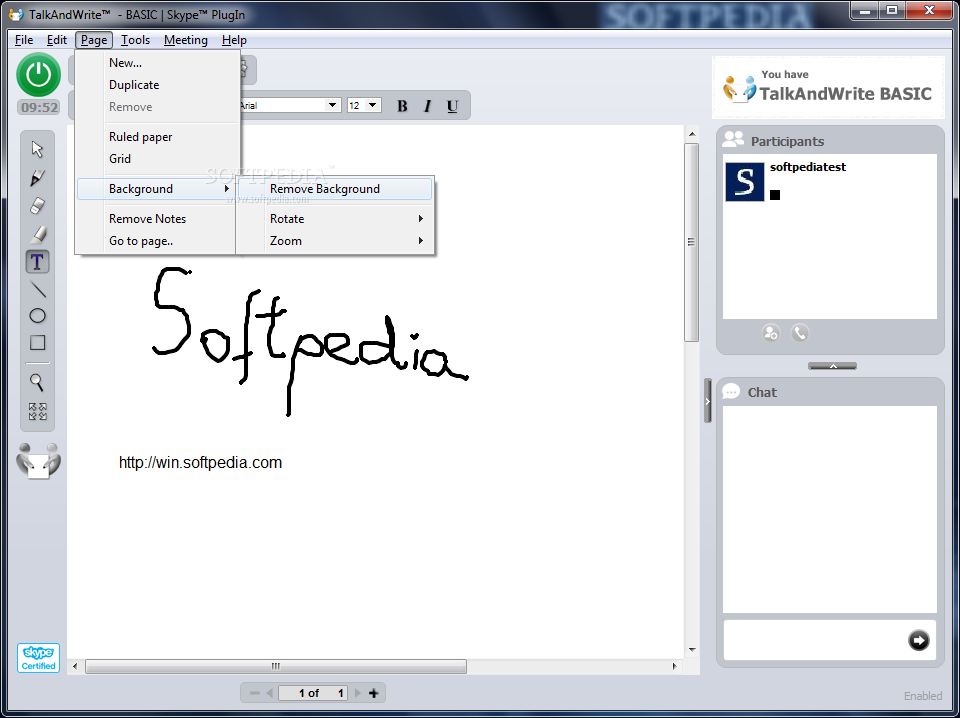Select the Rectangle shape tool
The width and height of the screenshot is (960, 718).
click(x=37, y=343)
